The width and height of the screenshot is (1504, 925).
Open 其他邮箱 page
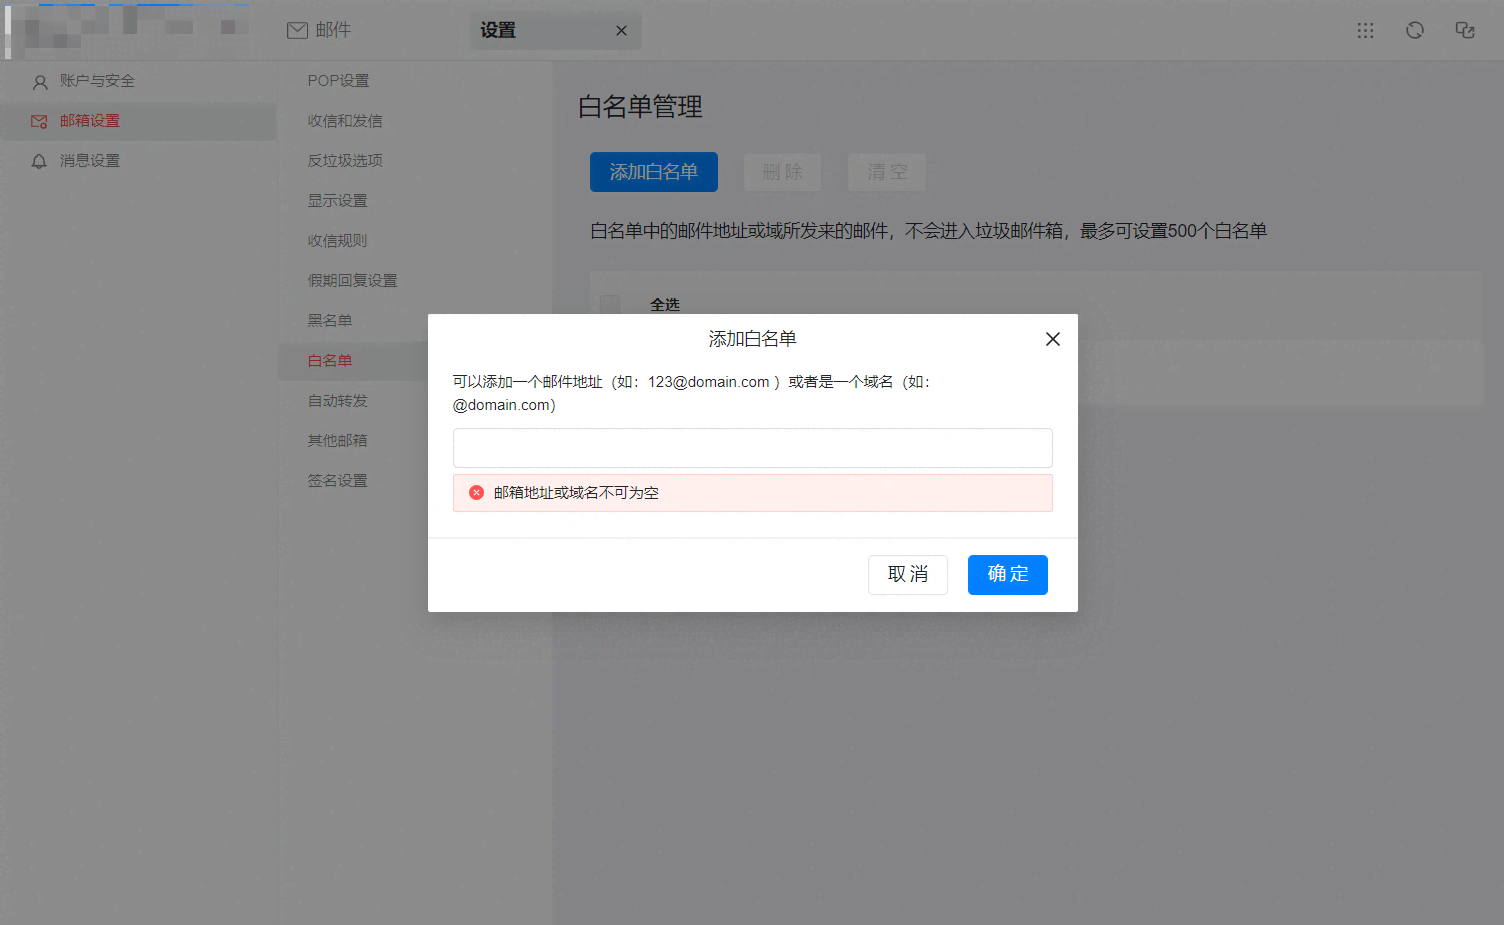337,440
